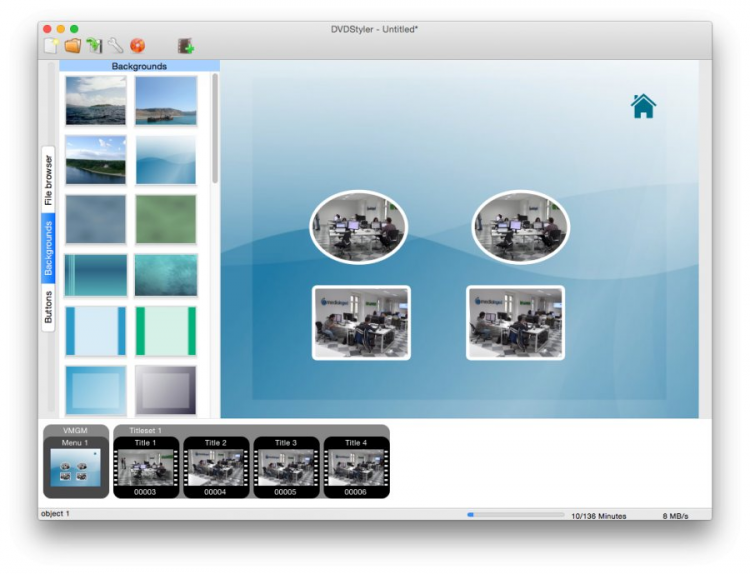Select the blurred green background thumbnail
This screenshot has height=574, width=750.
(165, 219)
